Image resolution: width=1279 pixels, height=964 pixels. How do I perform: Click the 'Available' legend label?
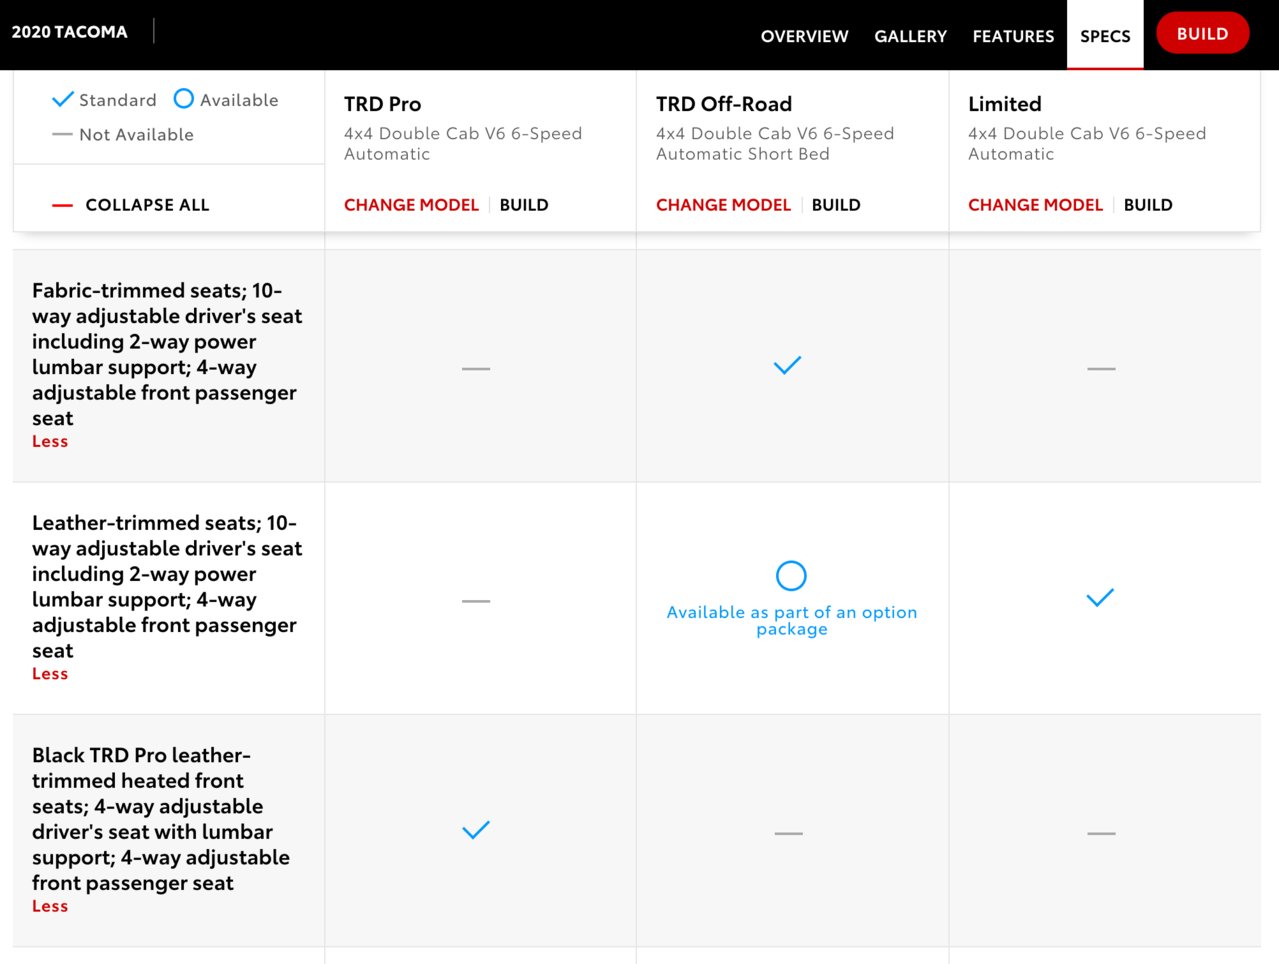pos(239,100)
